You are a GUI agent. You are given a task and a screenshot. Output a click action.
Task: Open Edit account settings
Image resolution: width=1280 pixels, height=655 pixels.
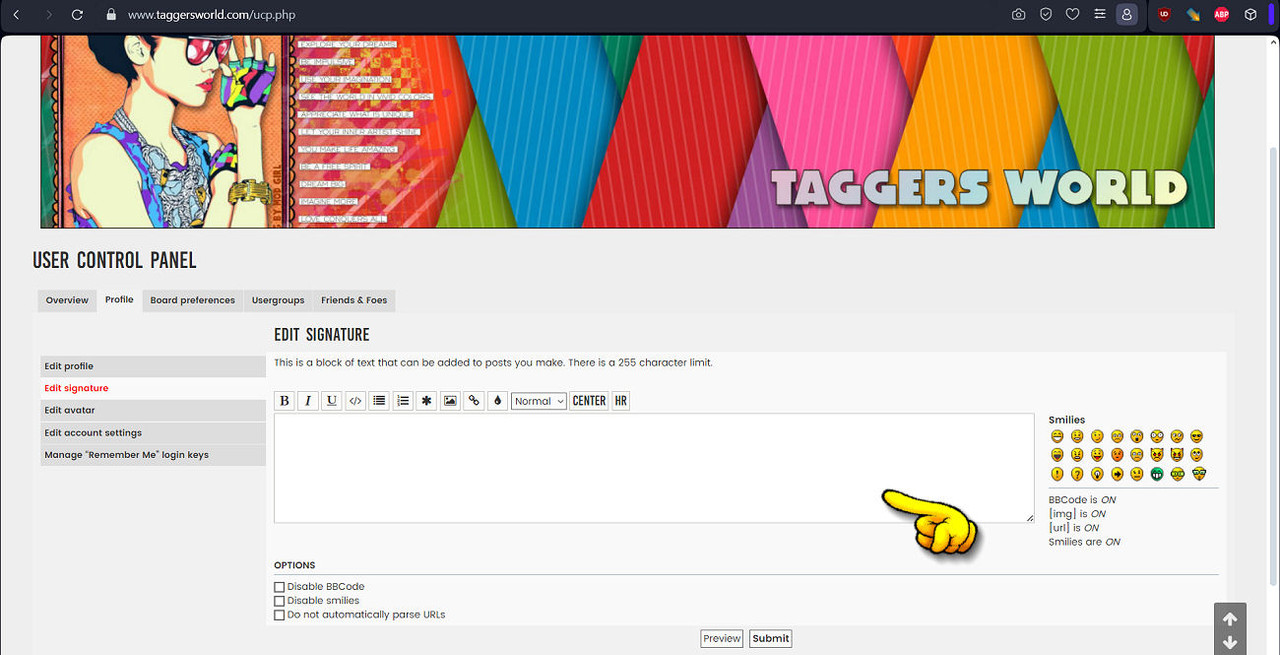coord(153,433)
